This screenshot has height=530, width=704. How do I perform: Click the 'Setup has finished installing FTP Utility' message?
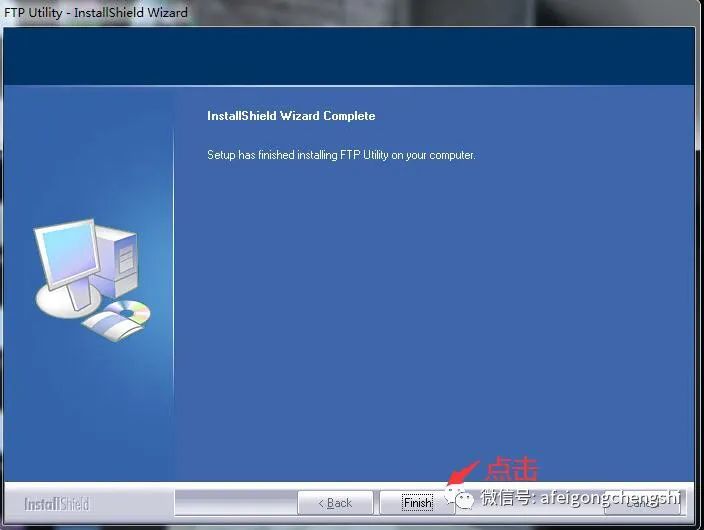pyautogui.click(x=341, y=155)
